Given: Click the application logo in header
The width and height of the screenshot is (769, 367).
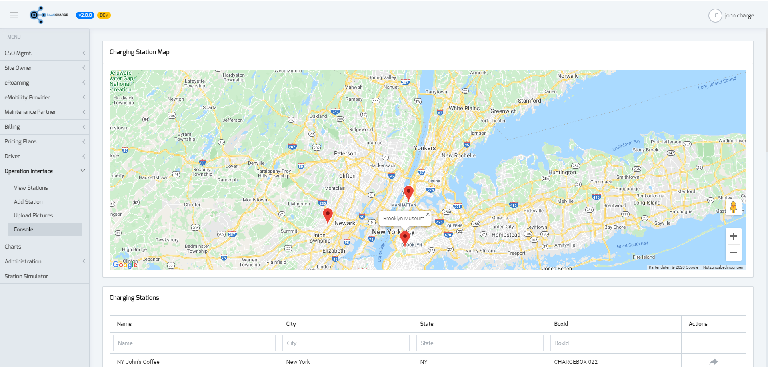Looking at the screenshot, I should [49, 15].
